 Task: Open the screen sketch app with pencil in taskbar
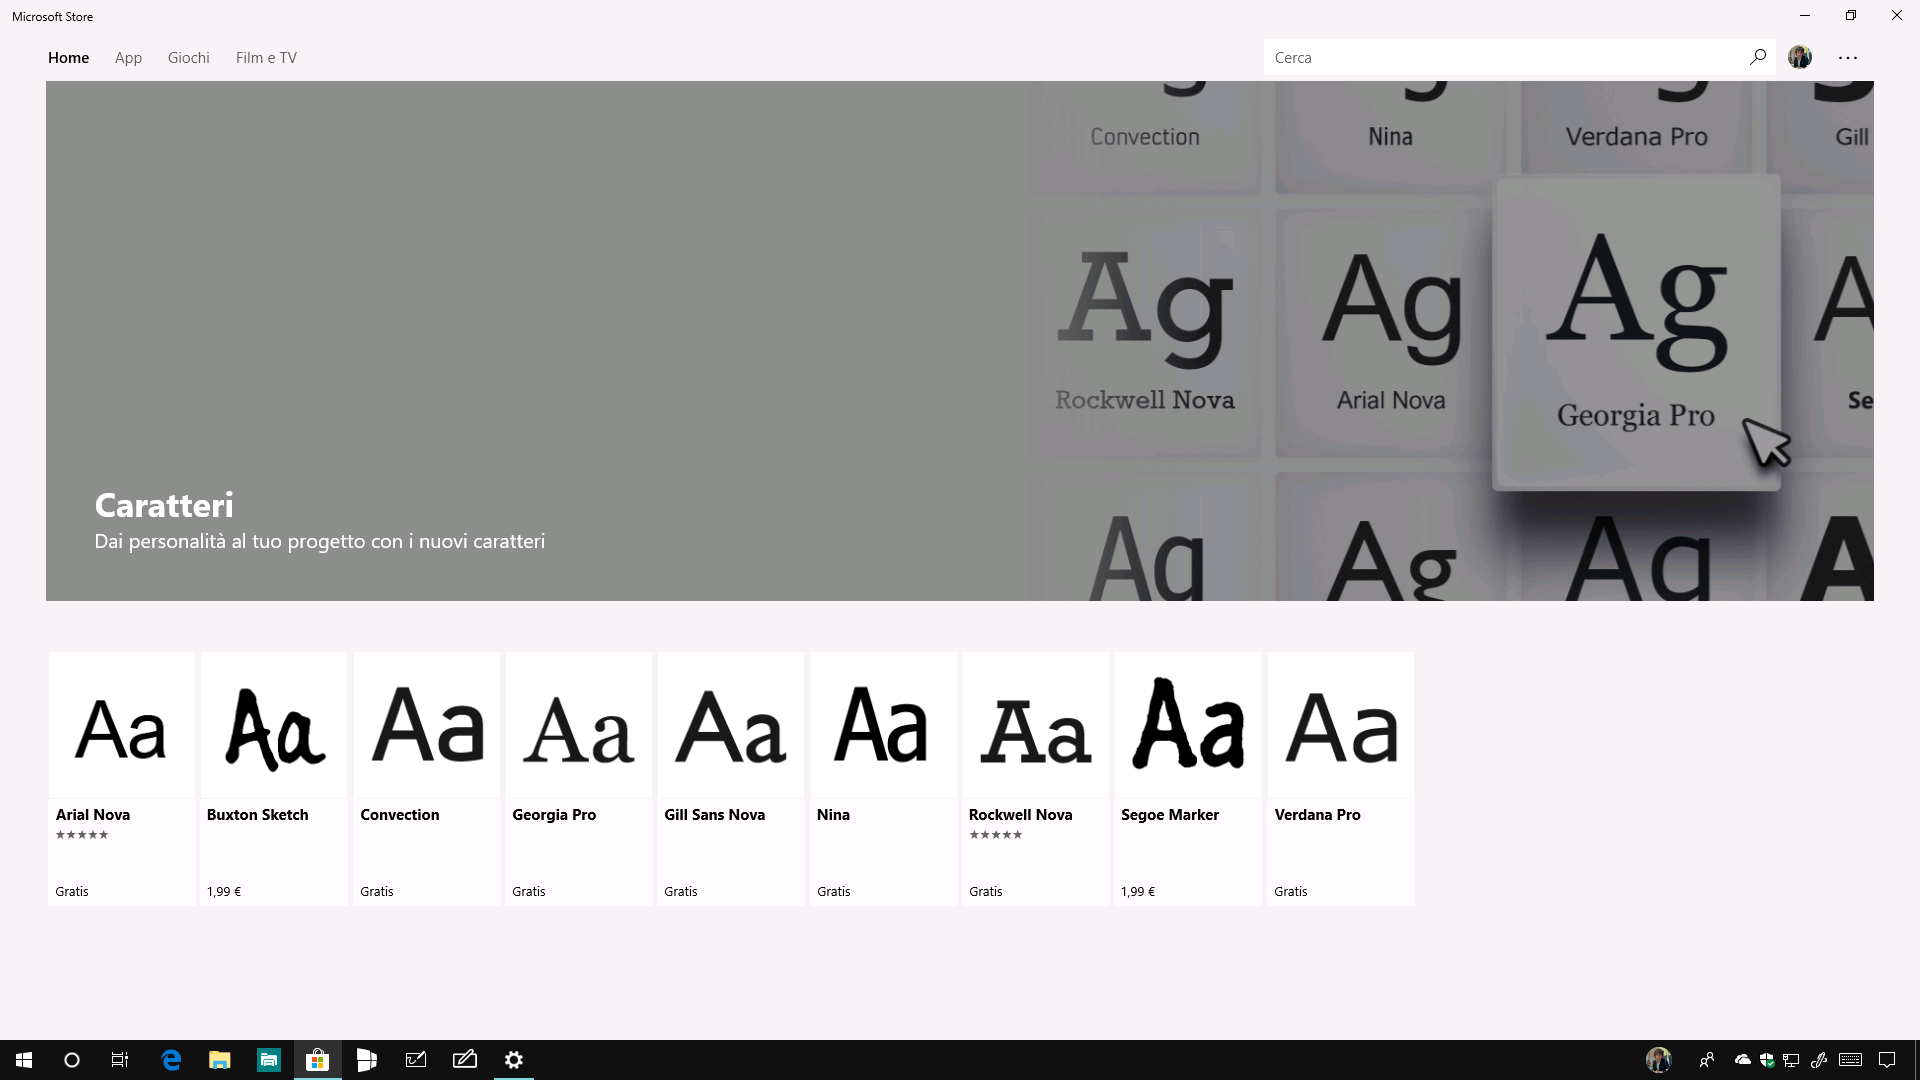pyautogui.click(x=465, y=1060)
